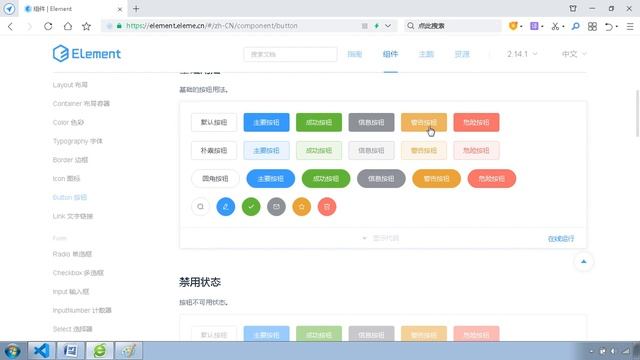
Task: Expand the 2.14.1 version dropdown
Action: click(x=522, y=54)
